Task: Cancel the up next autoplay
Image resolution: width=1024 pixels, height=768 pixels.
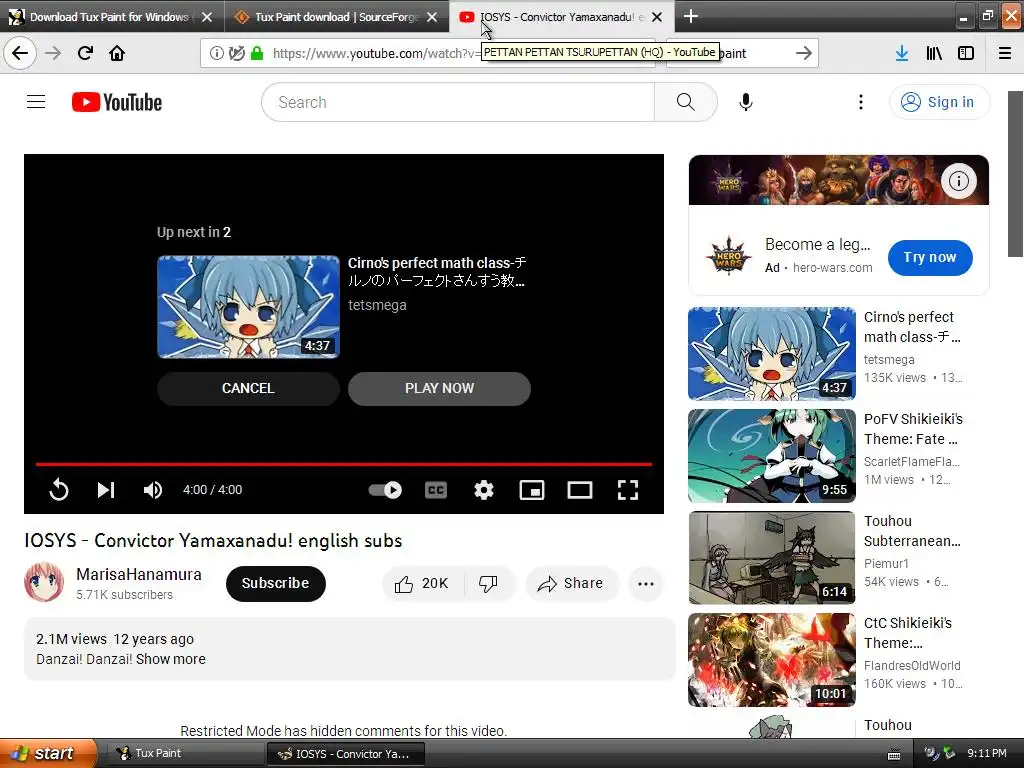Action: (248, 388)
